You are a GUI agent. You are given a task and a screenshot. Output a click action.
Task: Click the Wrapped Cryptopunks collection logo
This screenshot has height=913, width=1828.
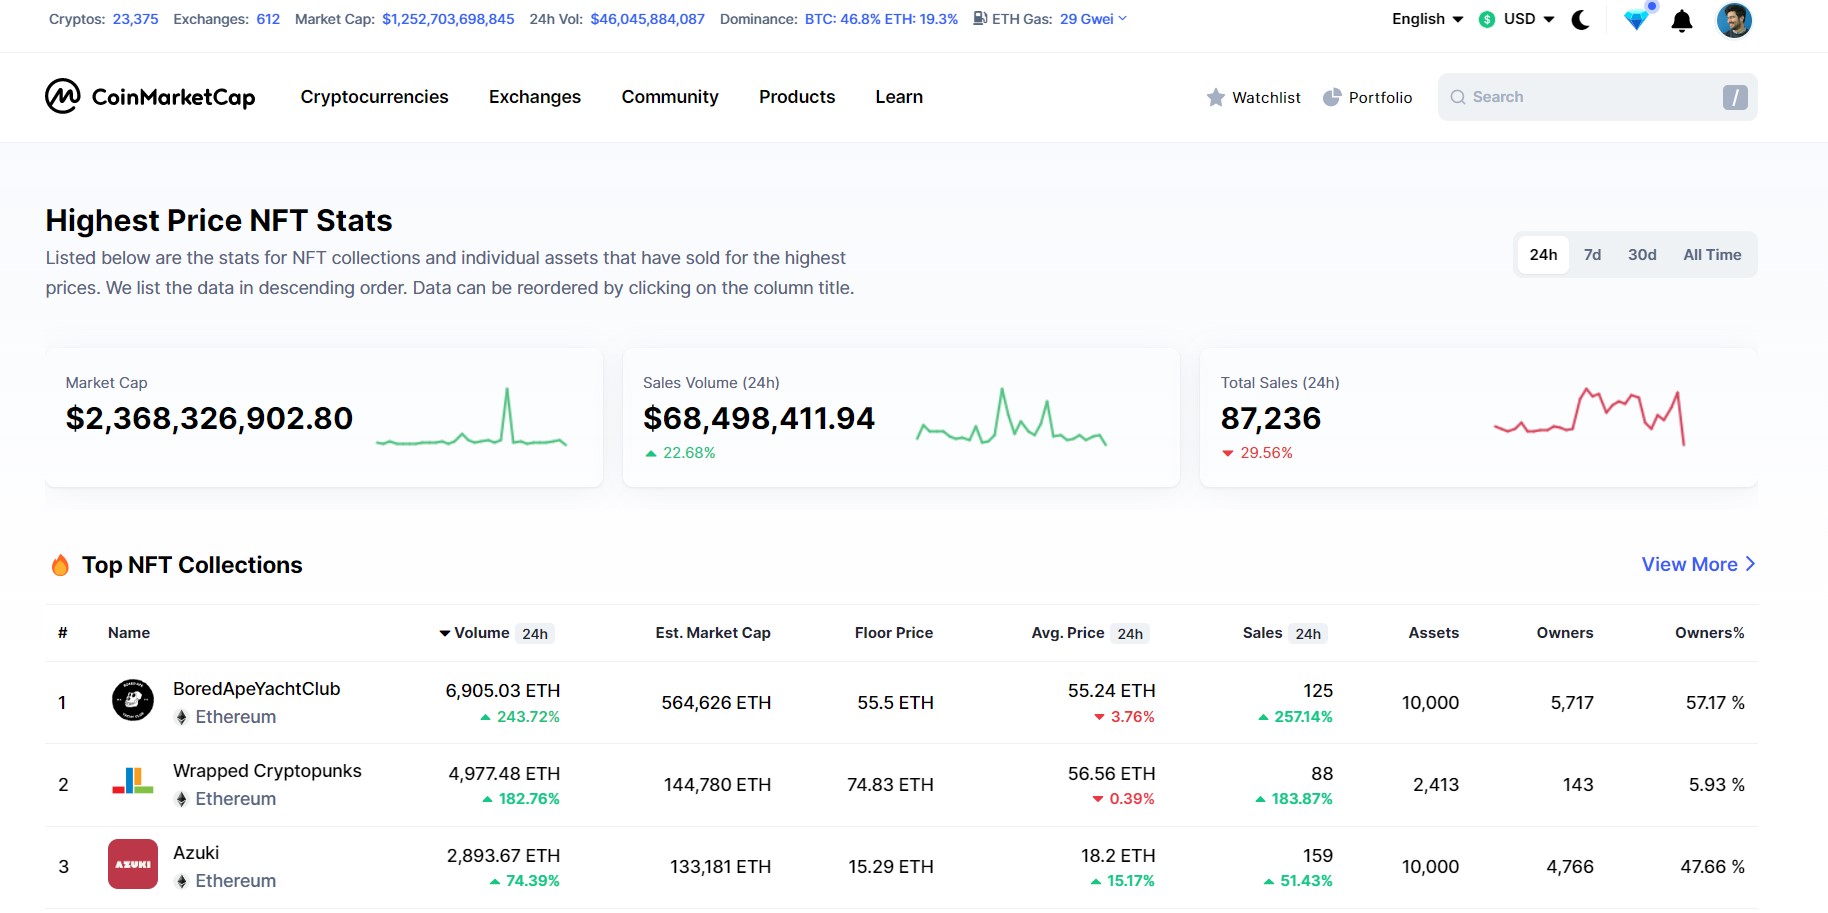[133, 782]
